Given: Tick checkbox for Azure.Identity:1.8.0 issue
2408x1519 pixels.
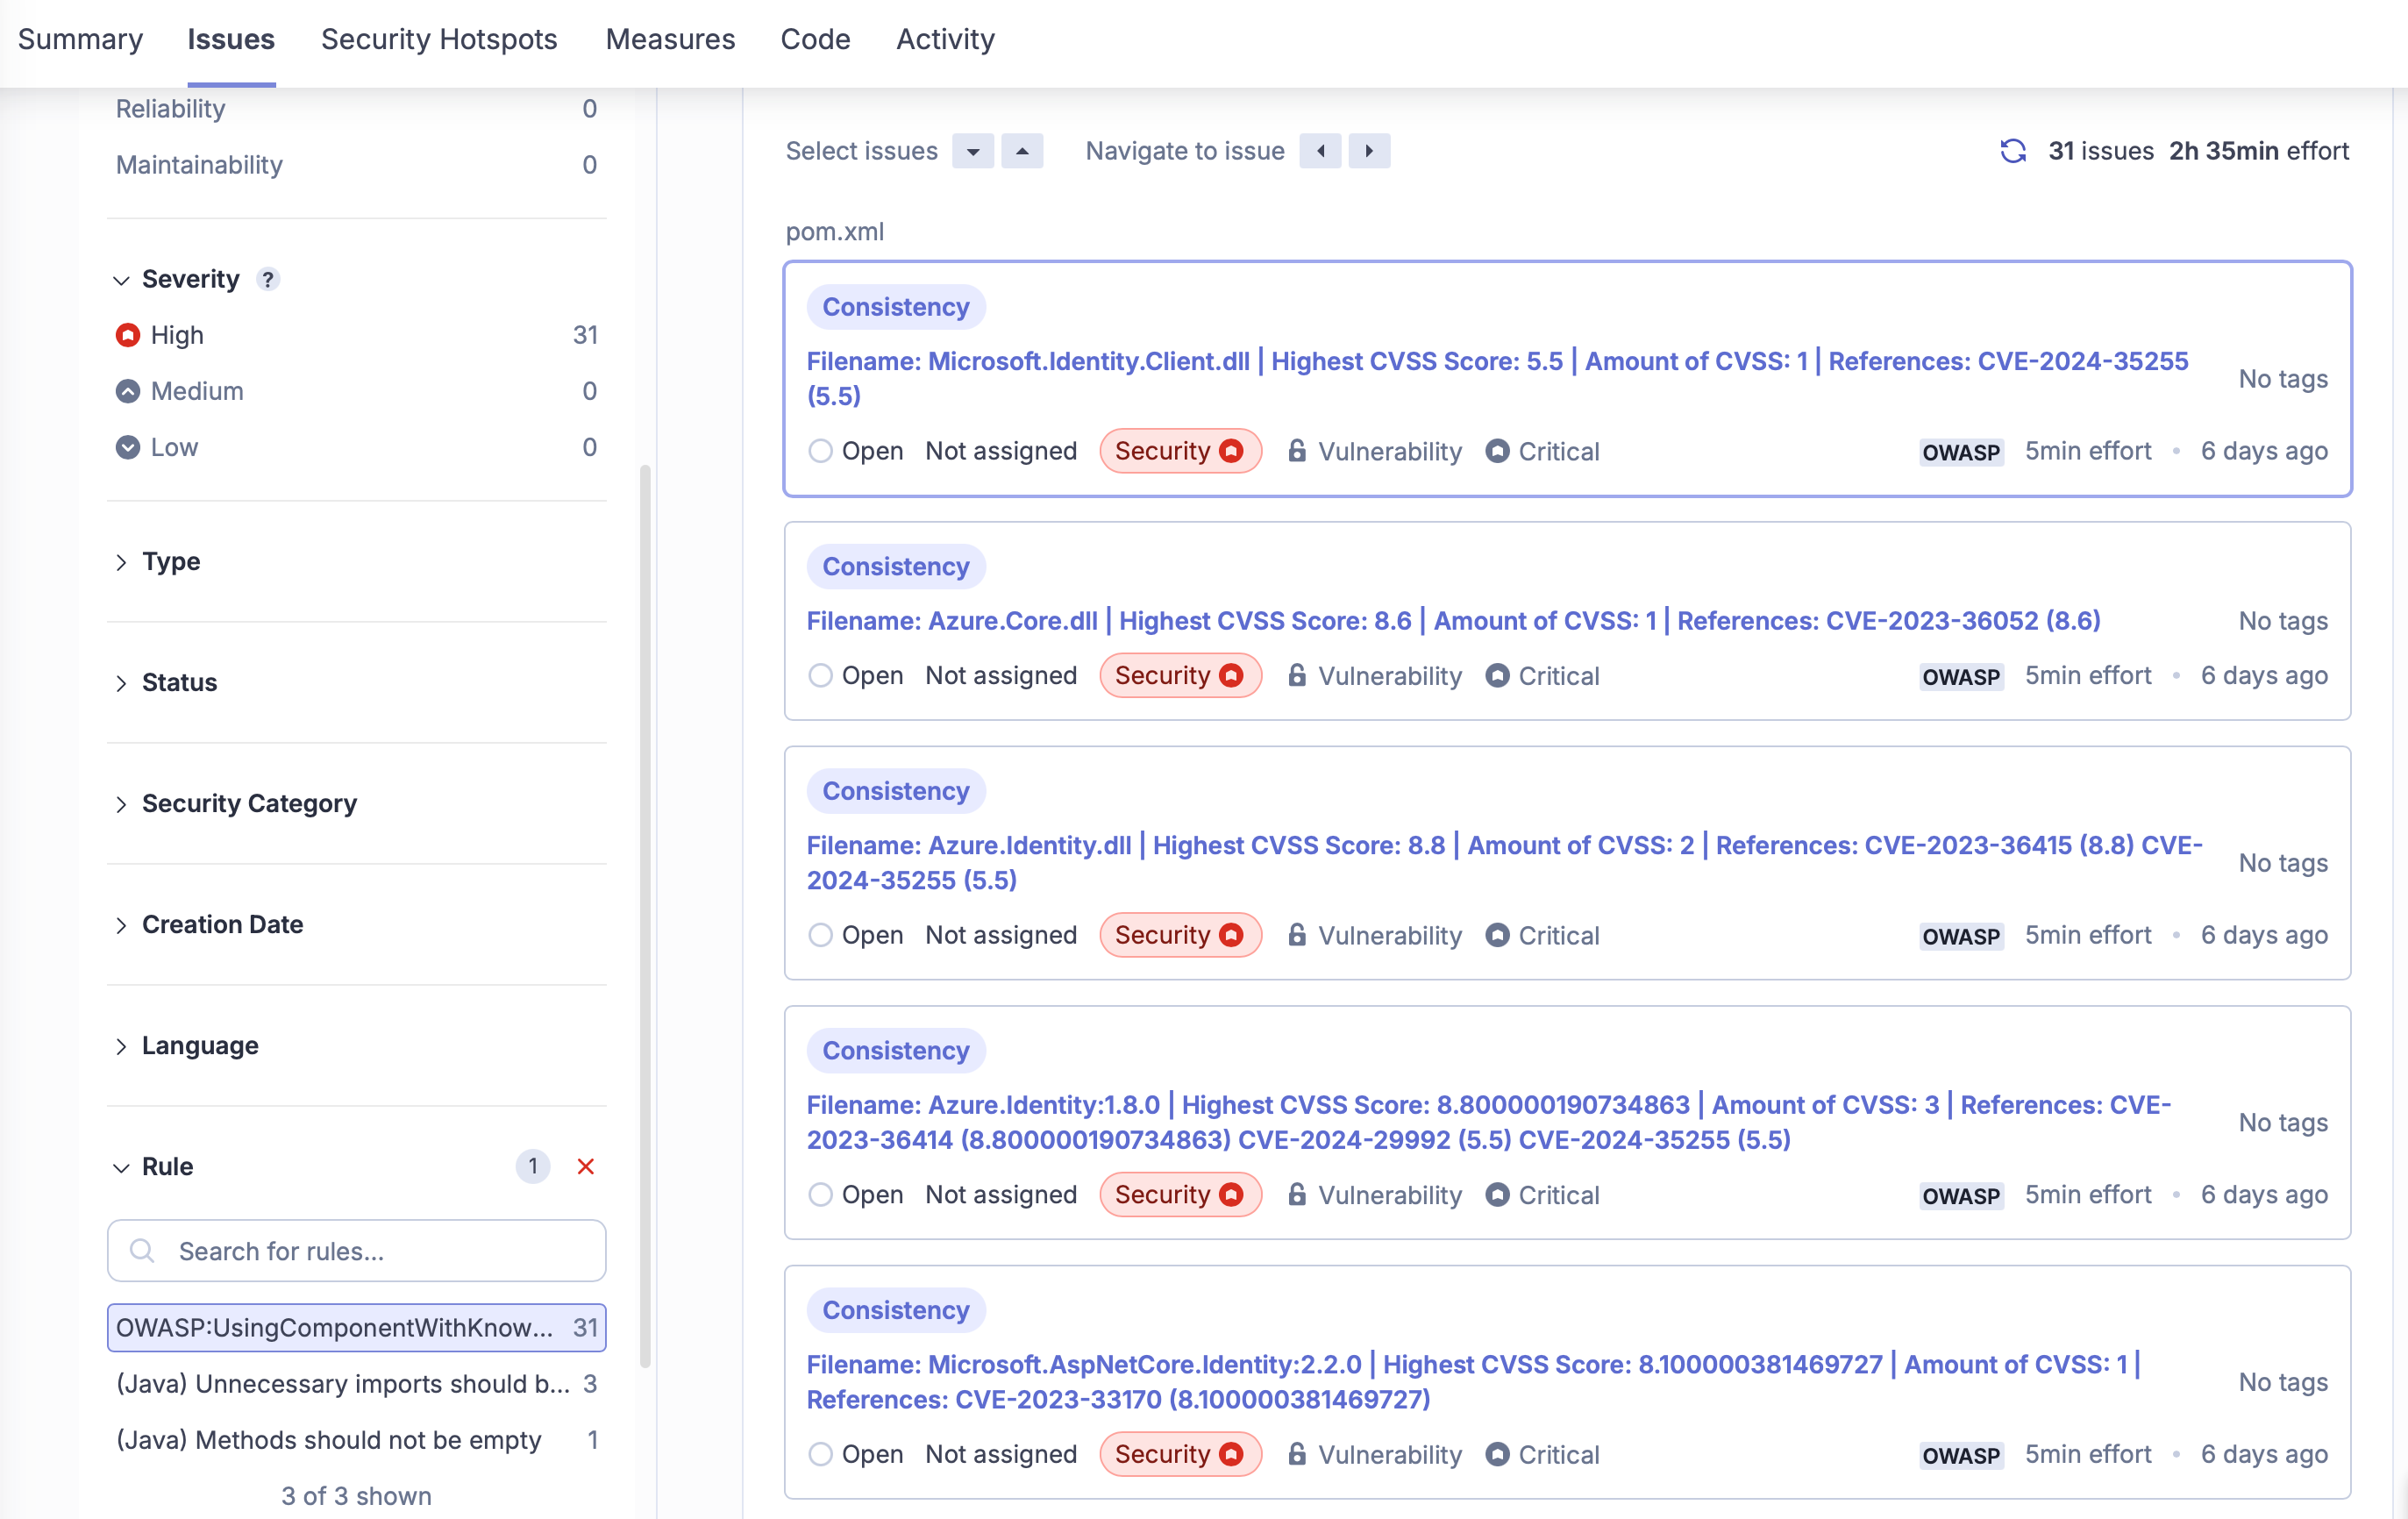Looking at the screenshot, I should [x=820, y=1195].
